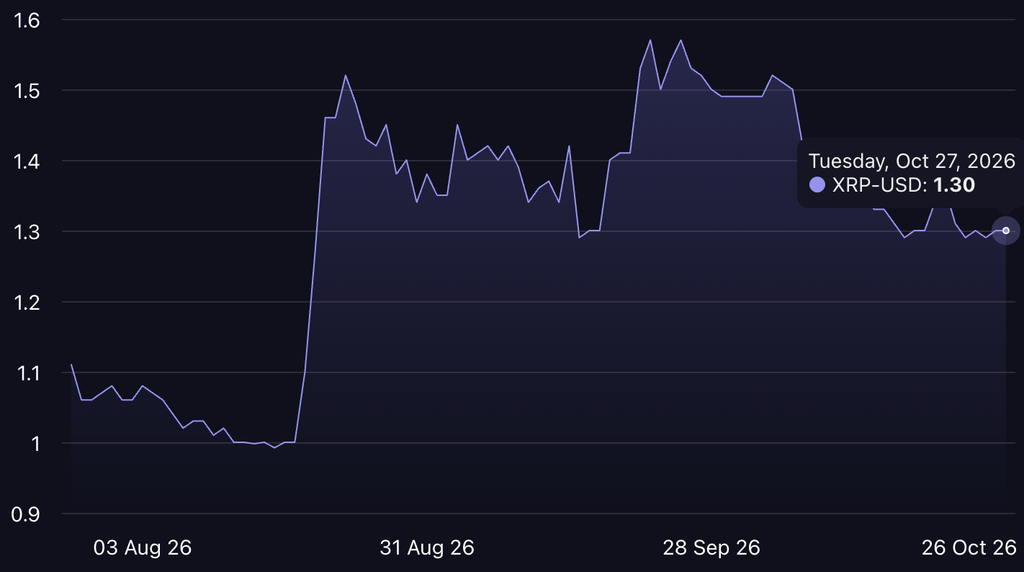Screen dimensions: 1024x572
Task: Click the 1.4 y-axis value
Action: click(27, 161)
